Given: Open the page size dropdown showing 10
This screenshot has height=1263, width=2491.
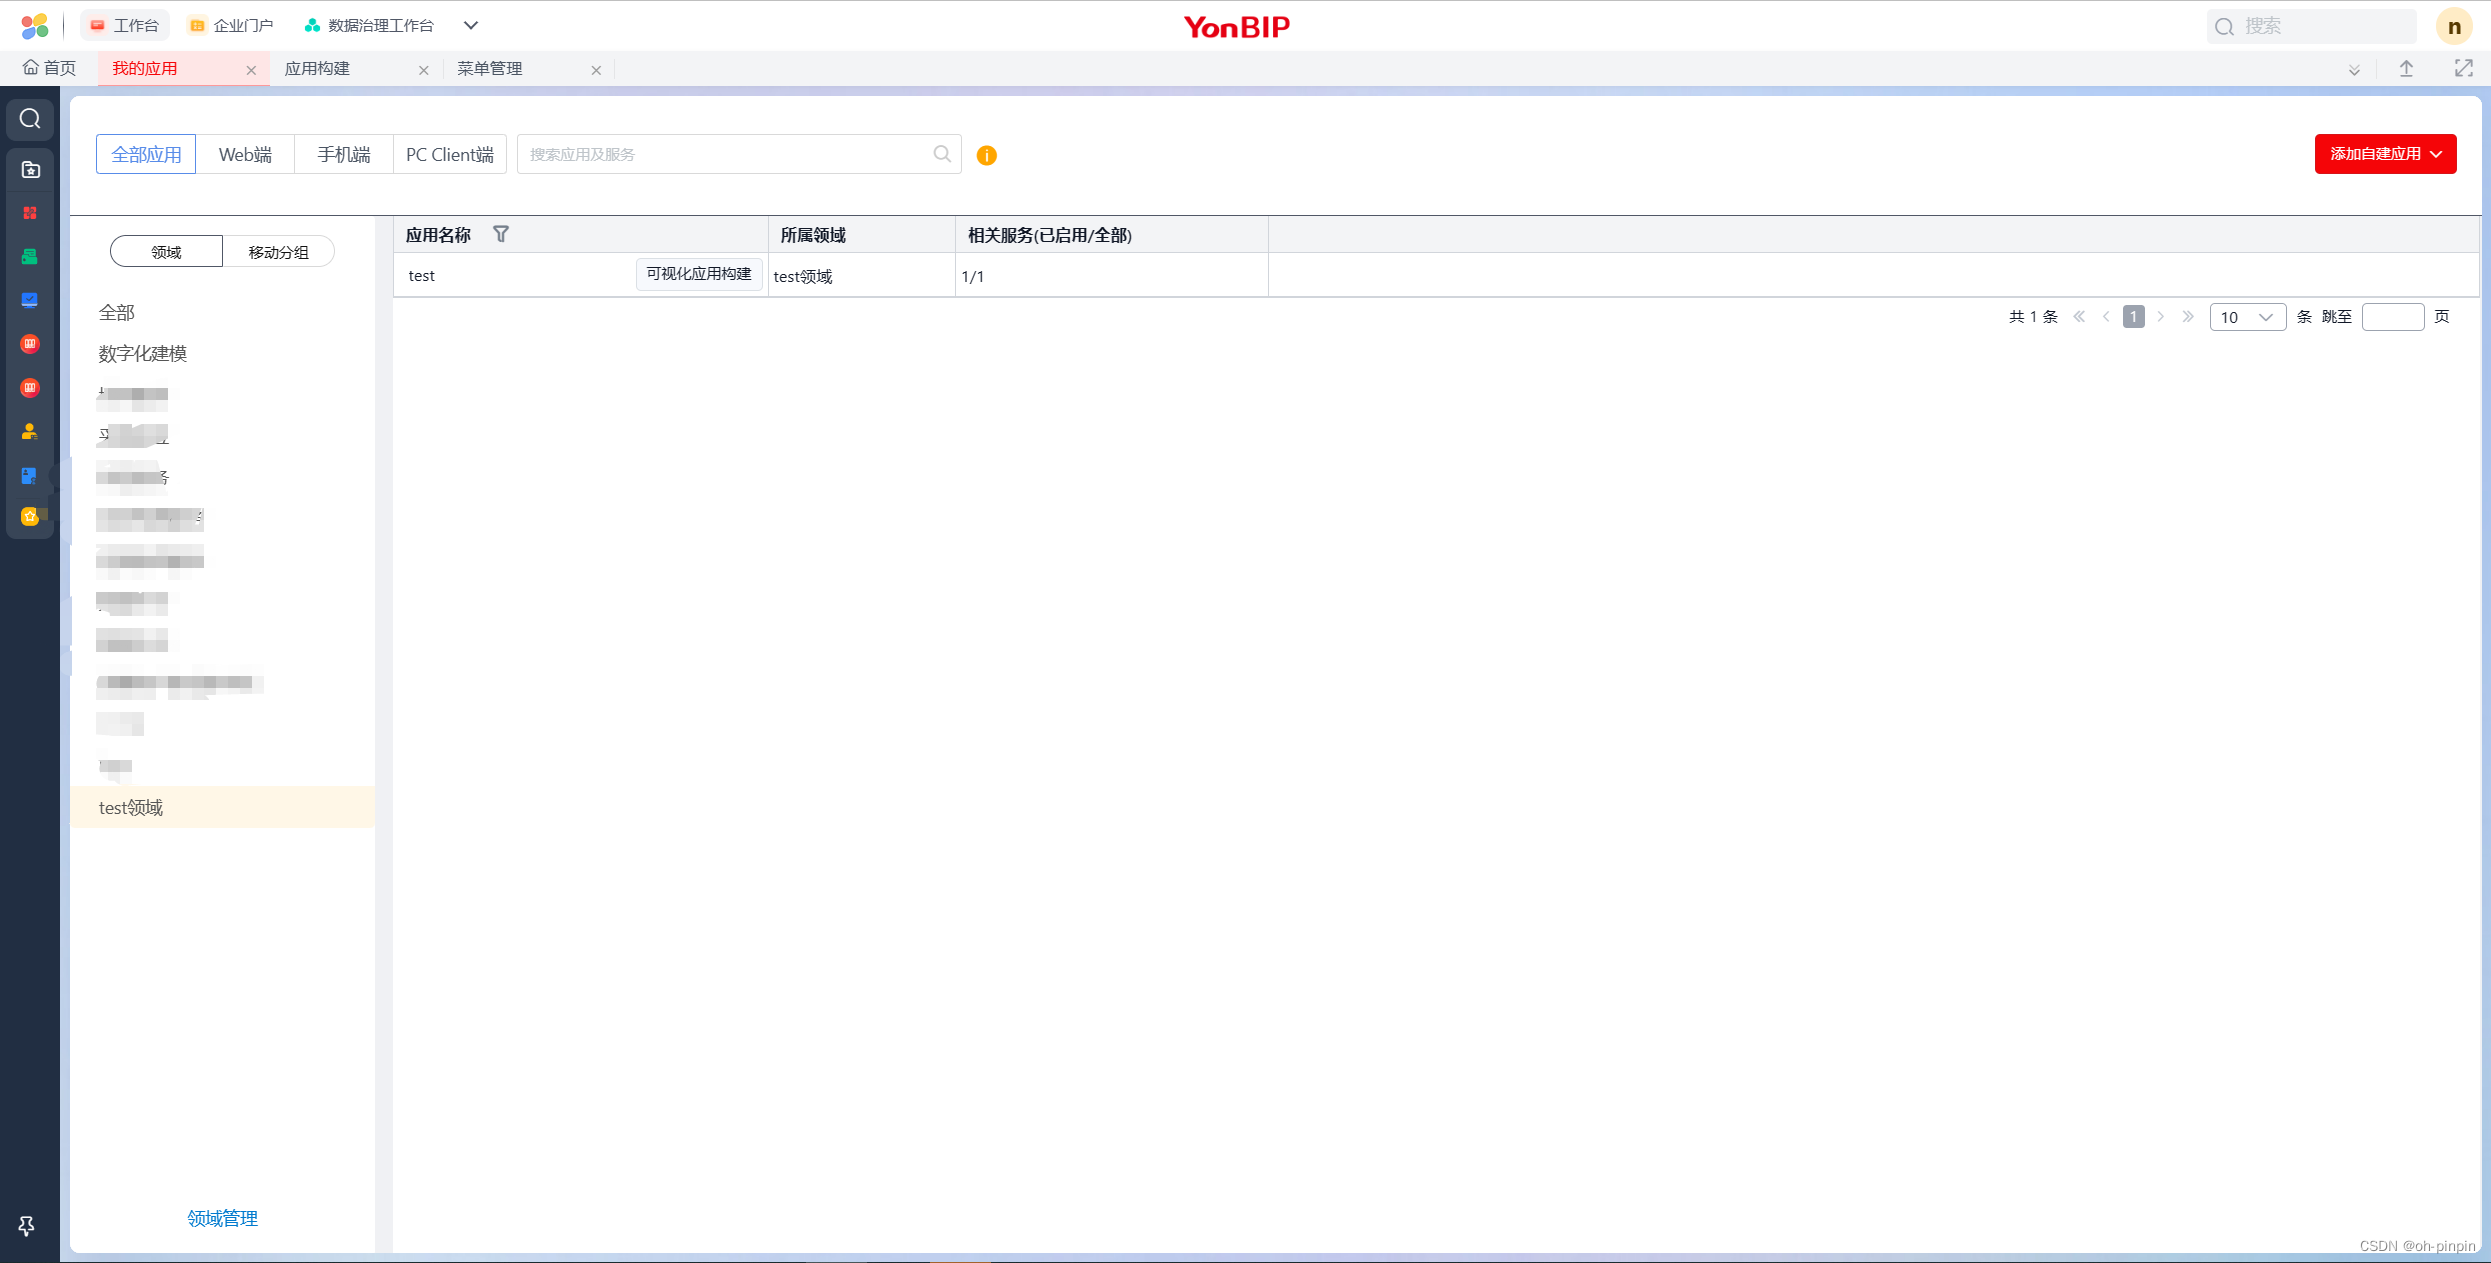Looking at the screenshot, I should pos(2247,317).
